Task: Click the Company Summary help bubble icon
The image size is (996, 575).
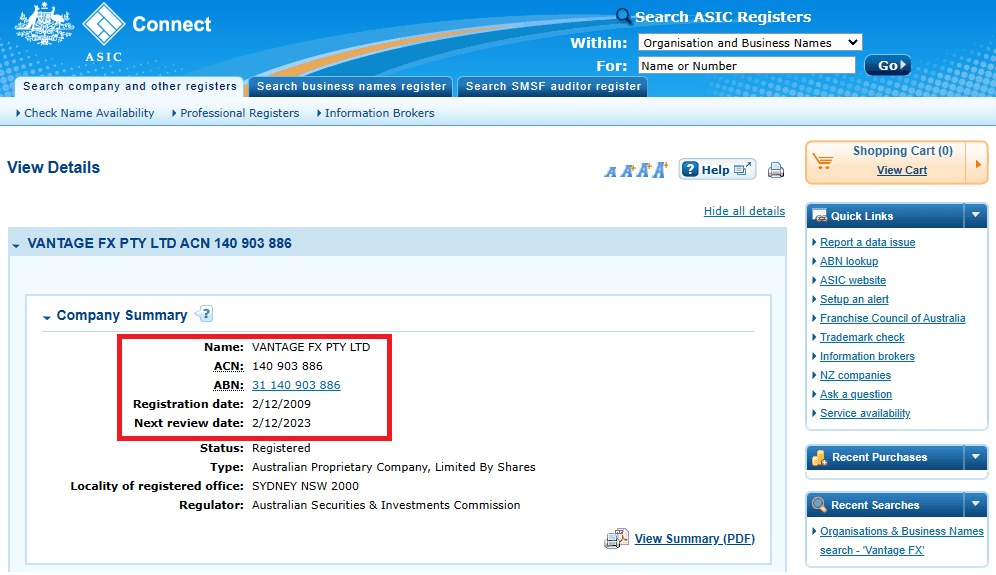Action: [204, 313]
